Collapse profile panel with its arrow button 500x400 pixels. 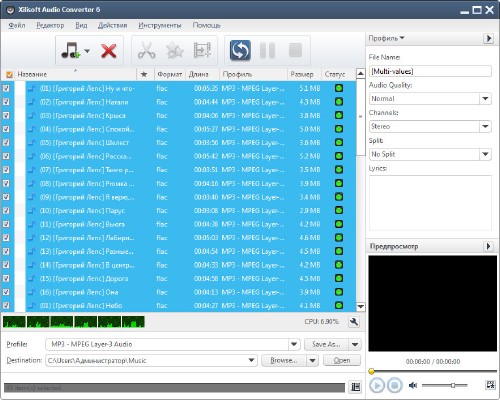coord(489,38)
